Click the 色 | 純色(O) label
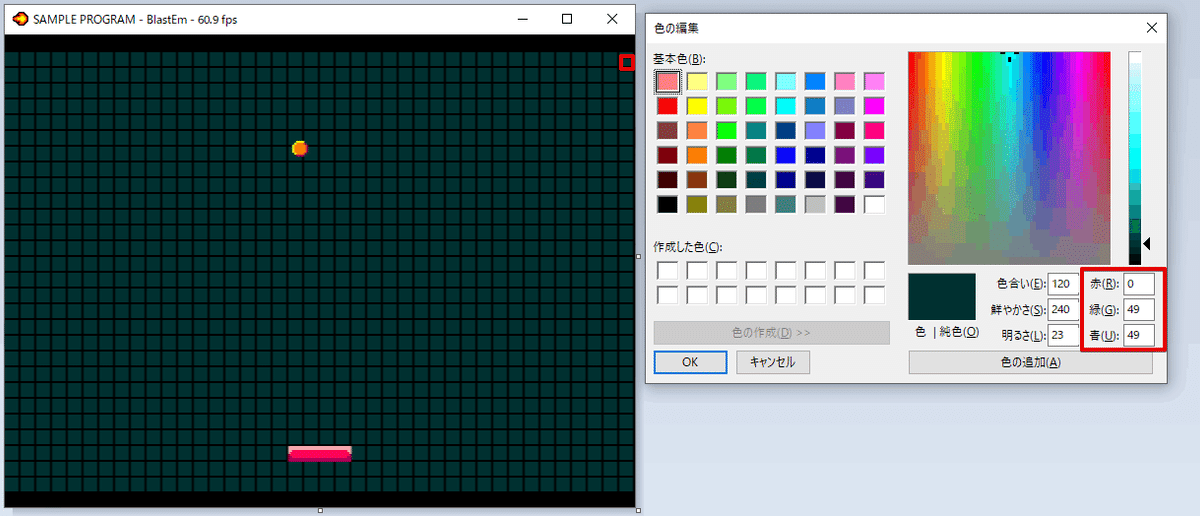Viewport: 1200px width, 516px height. (947, 332)
